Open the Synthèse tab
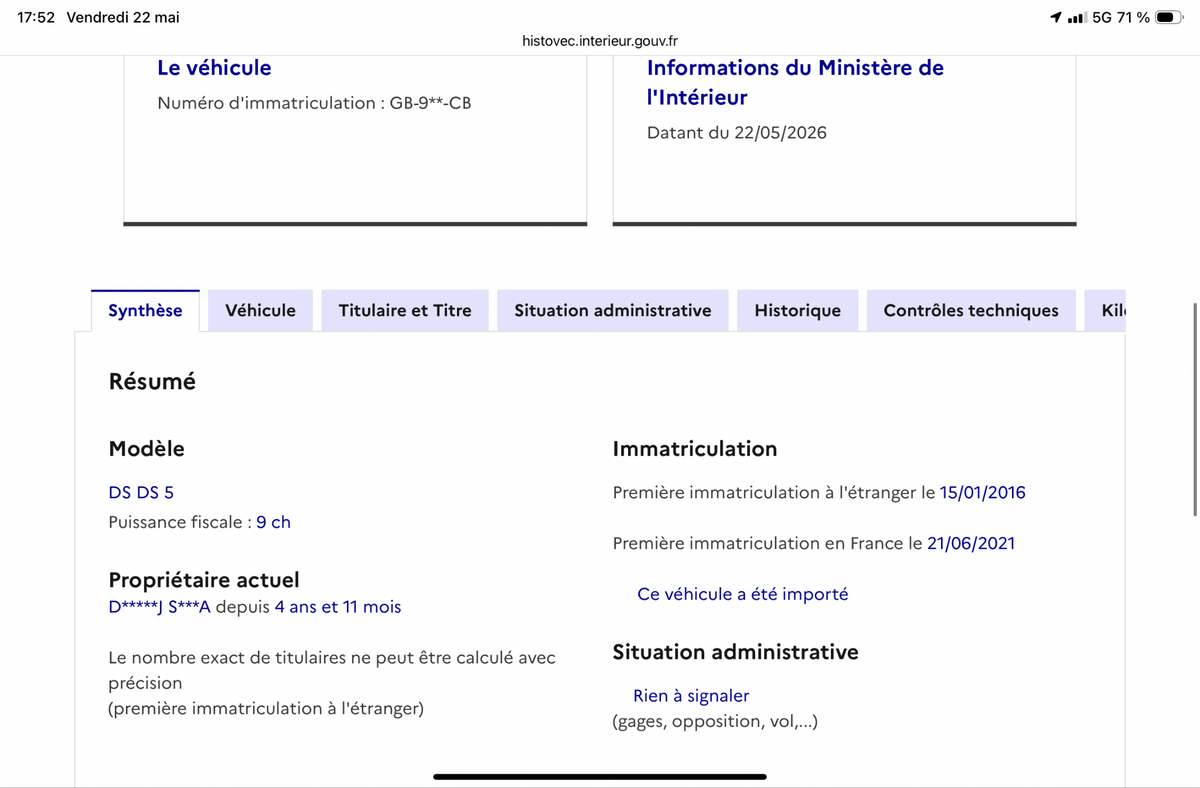This screenshot has width=1200, height=788. coord(145,310)
